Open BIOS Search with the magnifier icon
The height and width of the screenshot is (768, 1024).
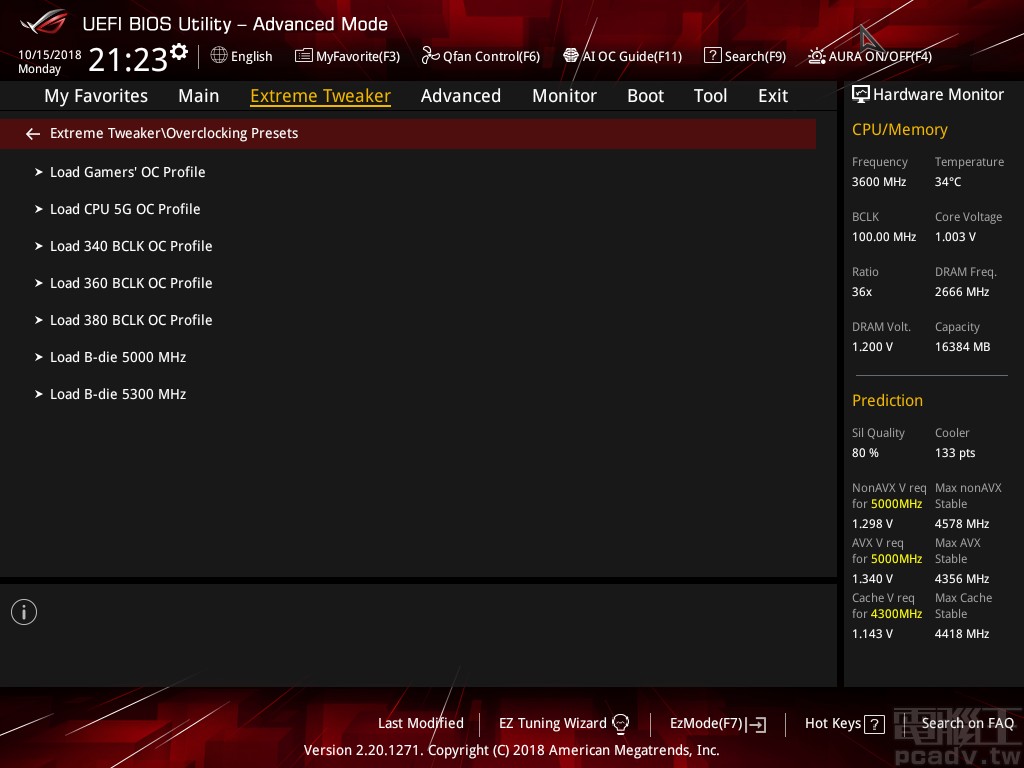pos(712,56)
